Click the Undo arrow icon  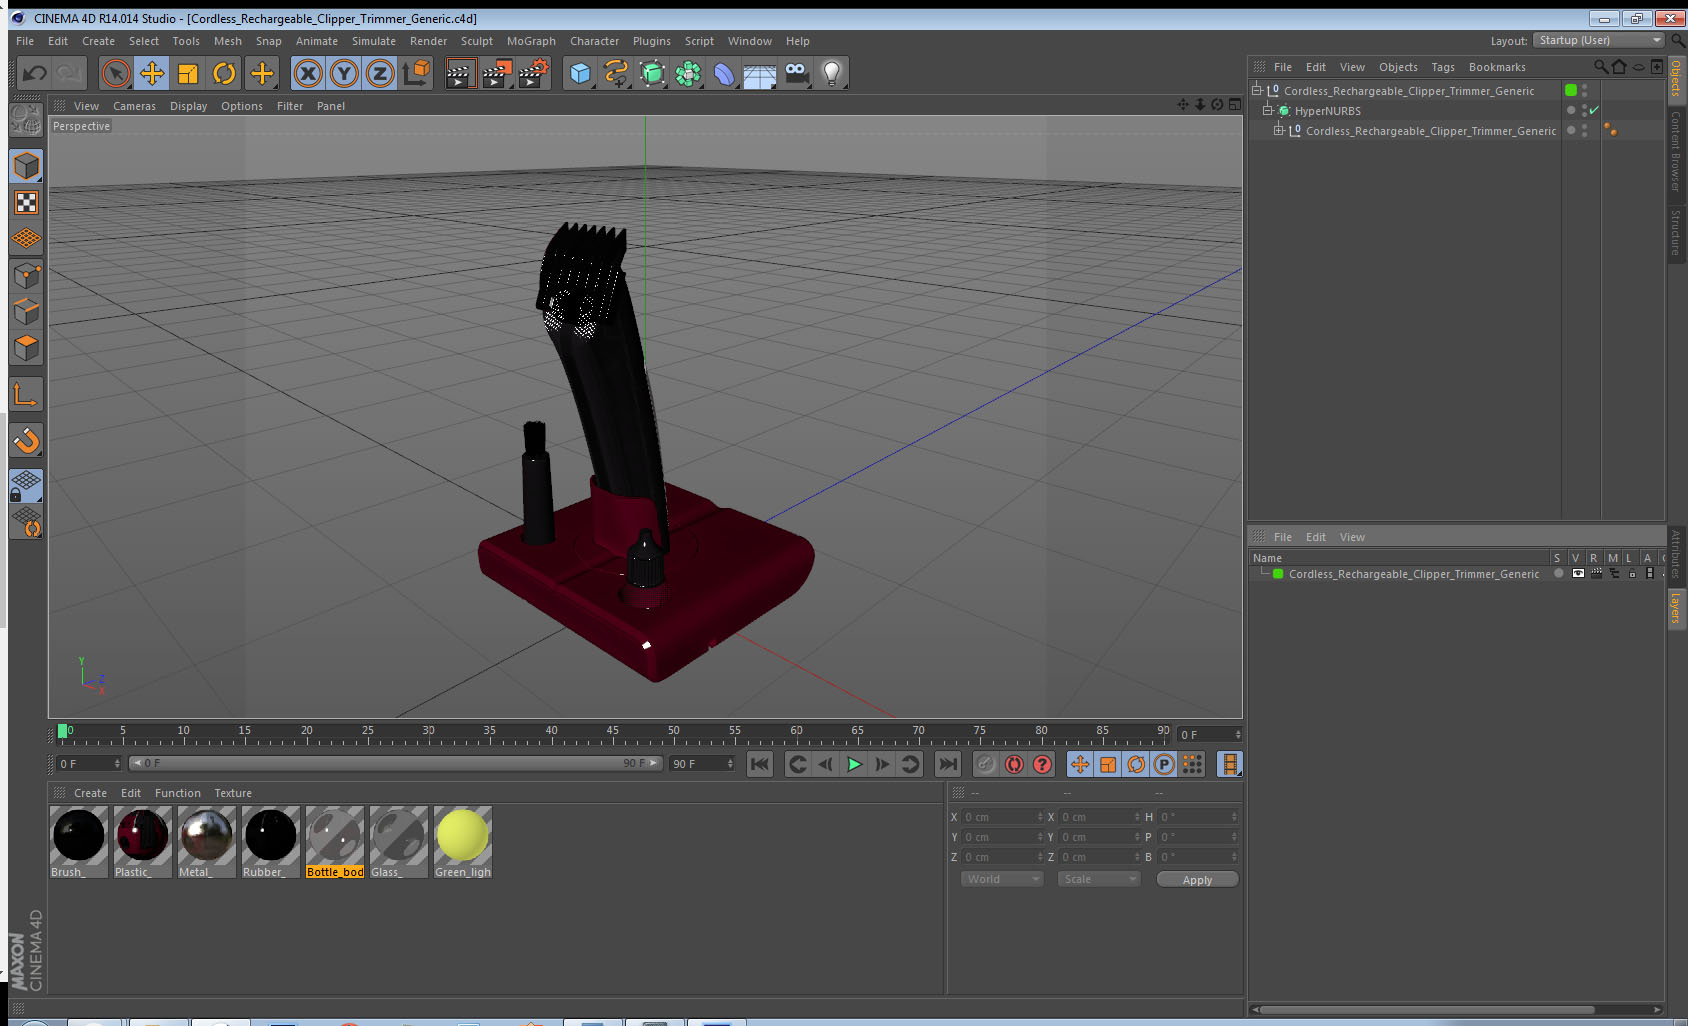coord(34,73)
